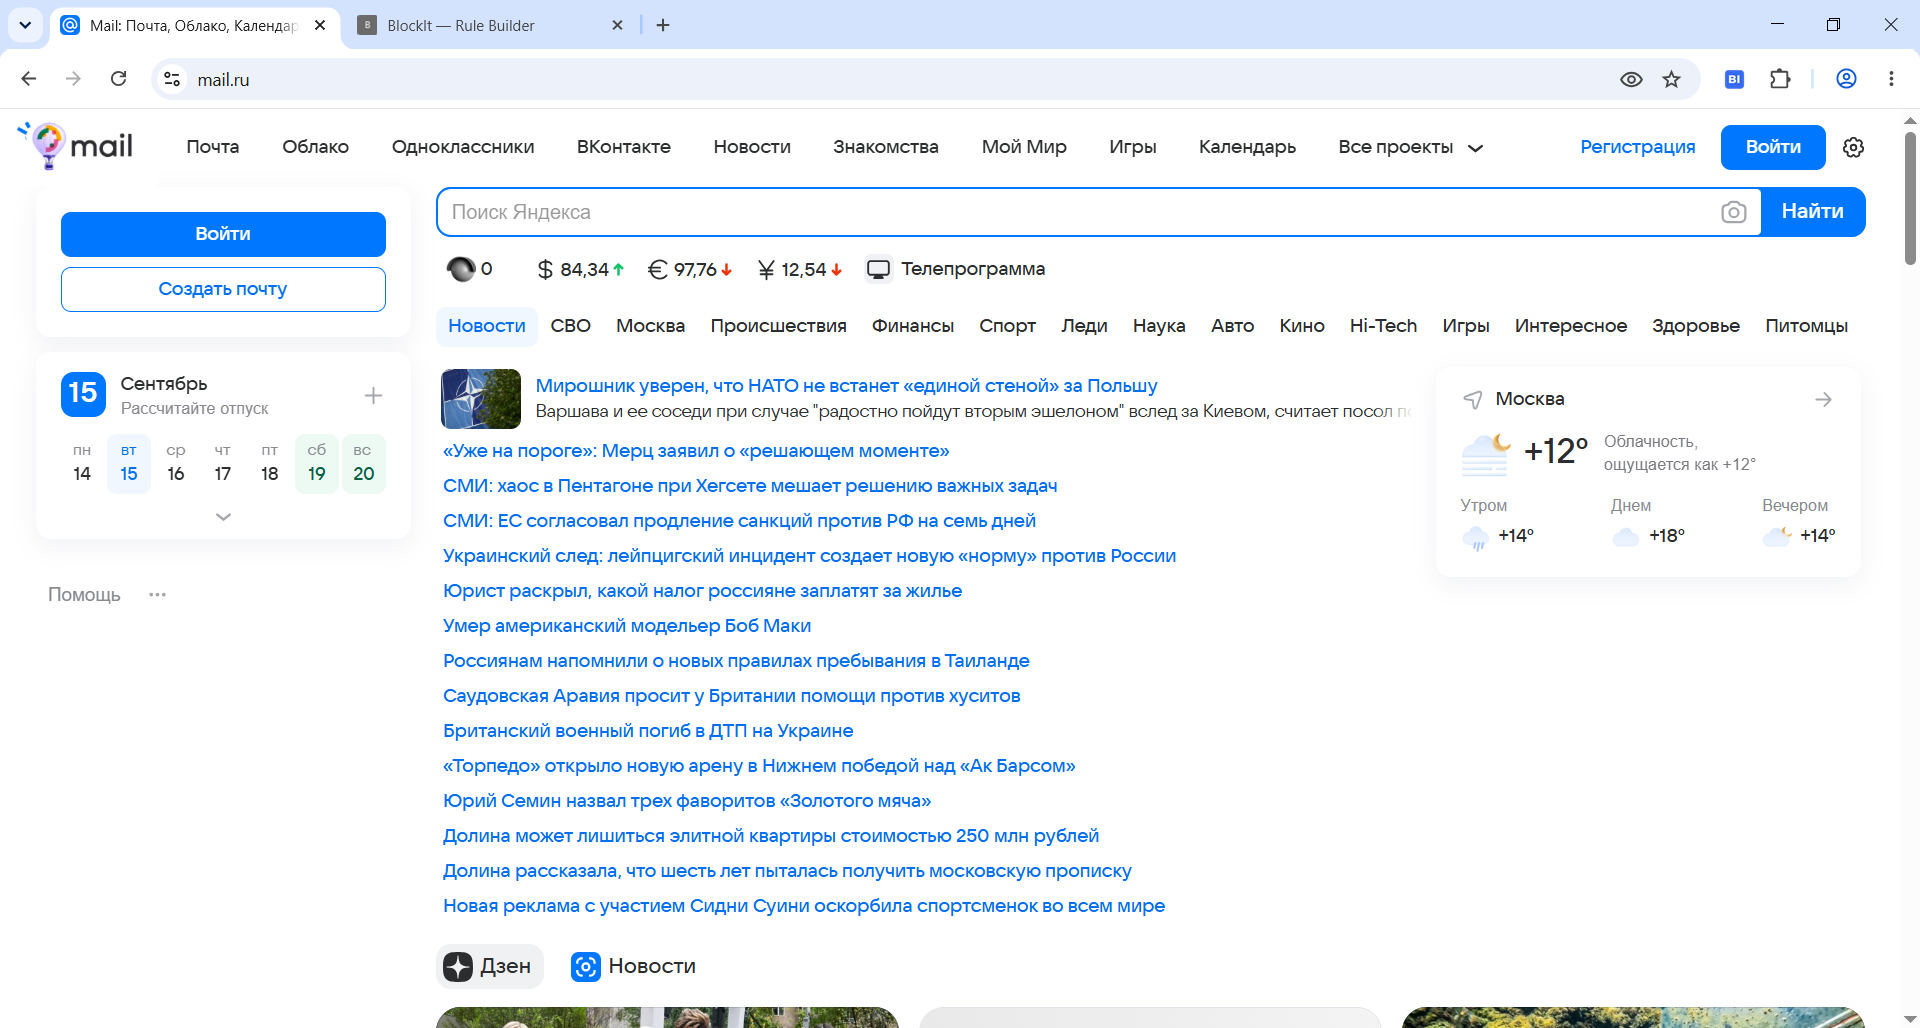Click the blue Войти button in sidebar

(x=223, y=234)
